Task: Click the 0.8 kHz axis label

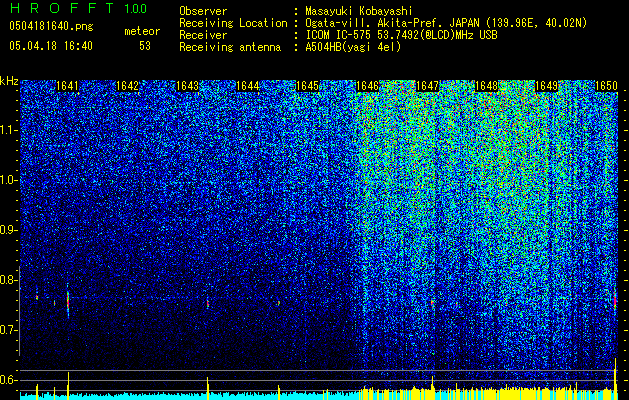Action: 8,280
